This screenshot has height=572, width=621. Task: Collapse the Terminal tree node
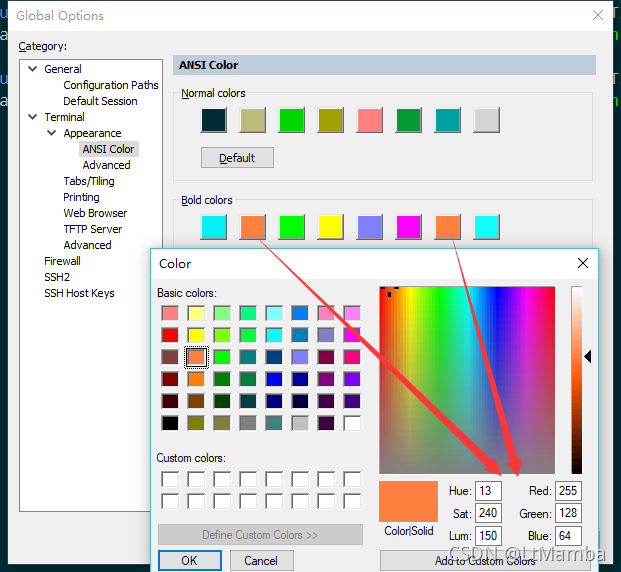pos(33,117)
